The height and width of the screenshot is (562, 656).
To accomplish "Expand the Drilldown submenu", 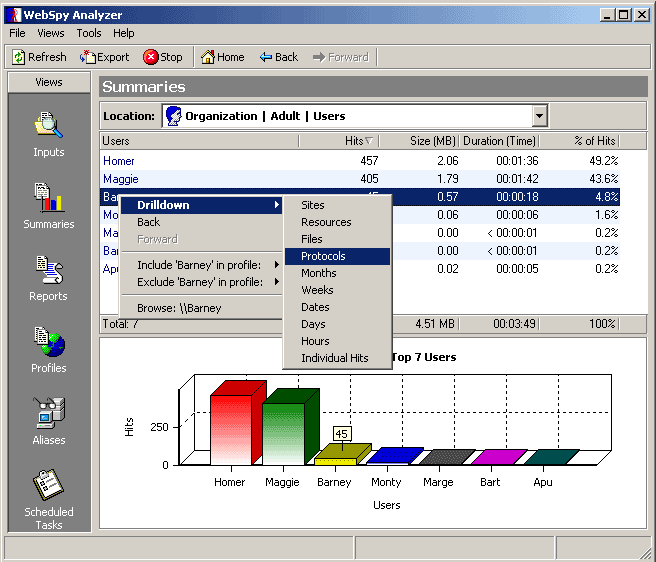I will 201,205.
